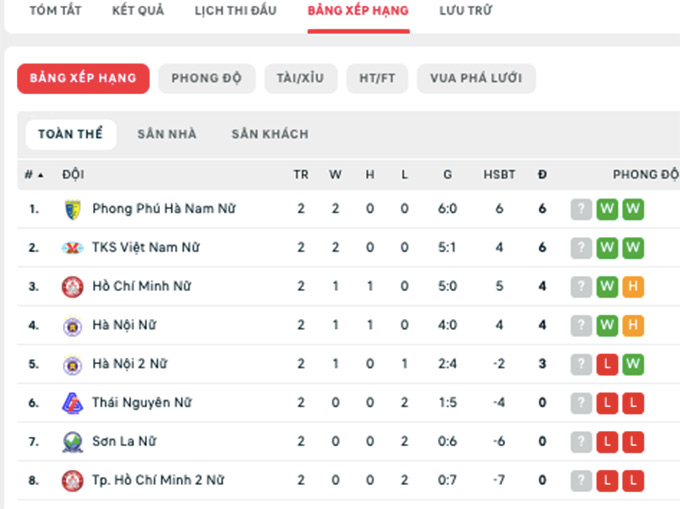Screen dimensions: 680x509
Task: Open the Tài/Xỉu view
Action: (x=301, y=78)
